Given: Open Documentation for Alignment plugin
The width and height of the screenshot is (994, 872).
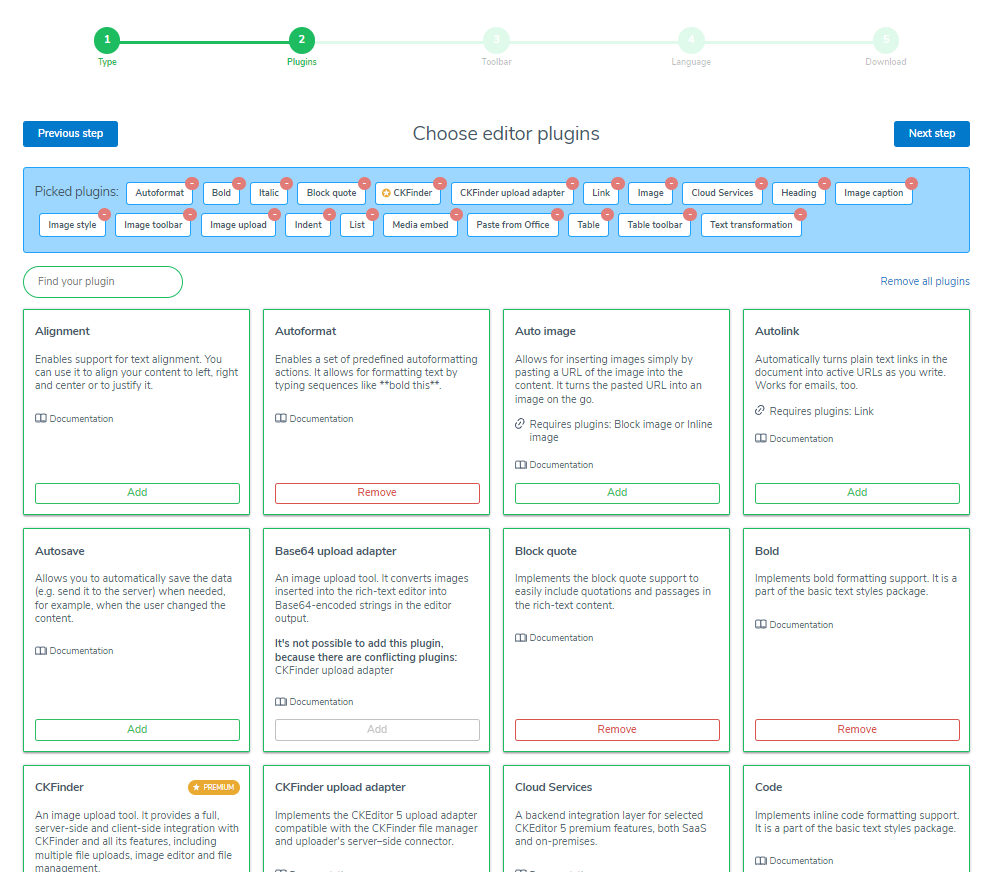Looking at the screenshot, I should [x=74, y=419].
